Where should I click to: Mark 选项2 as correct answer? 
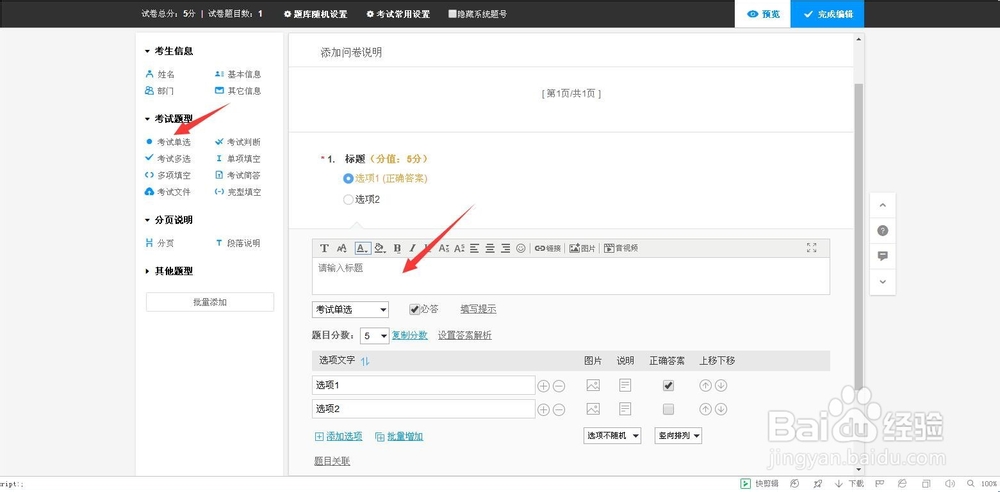coord(668,409)
